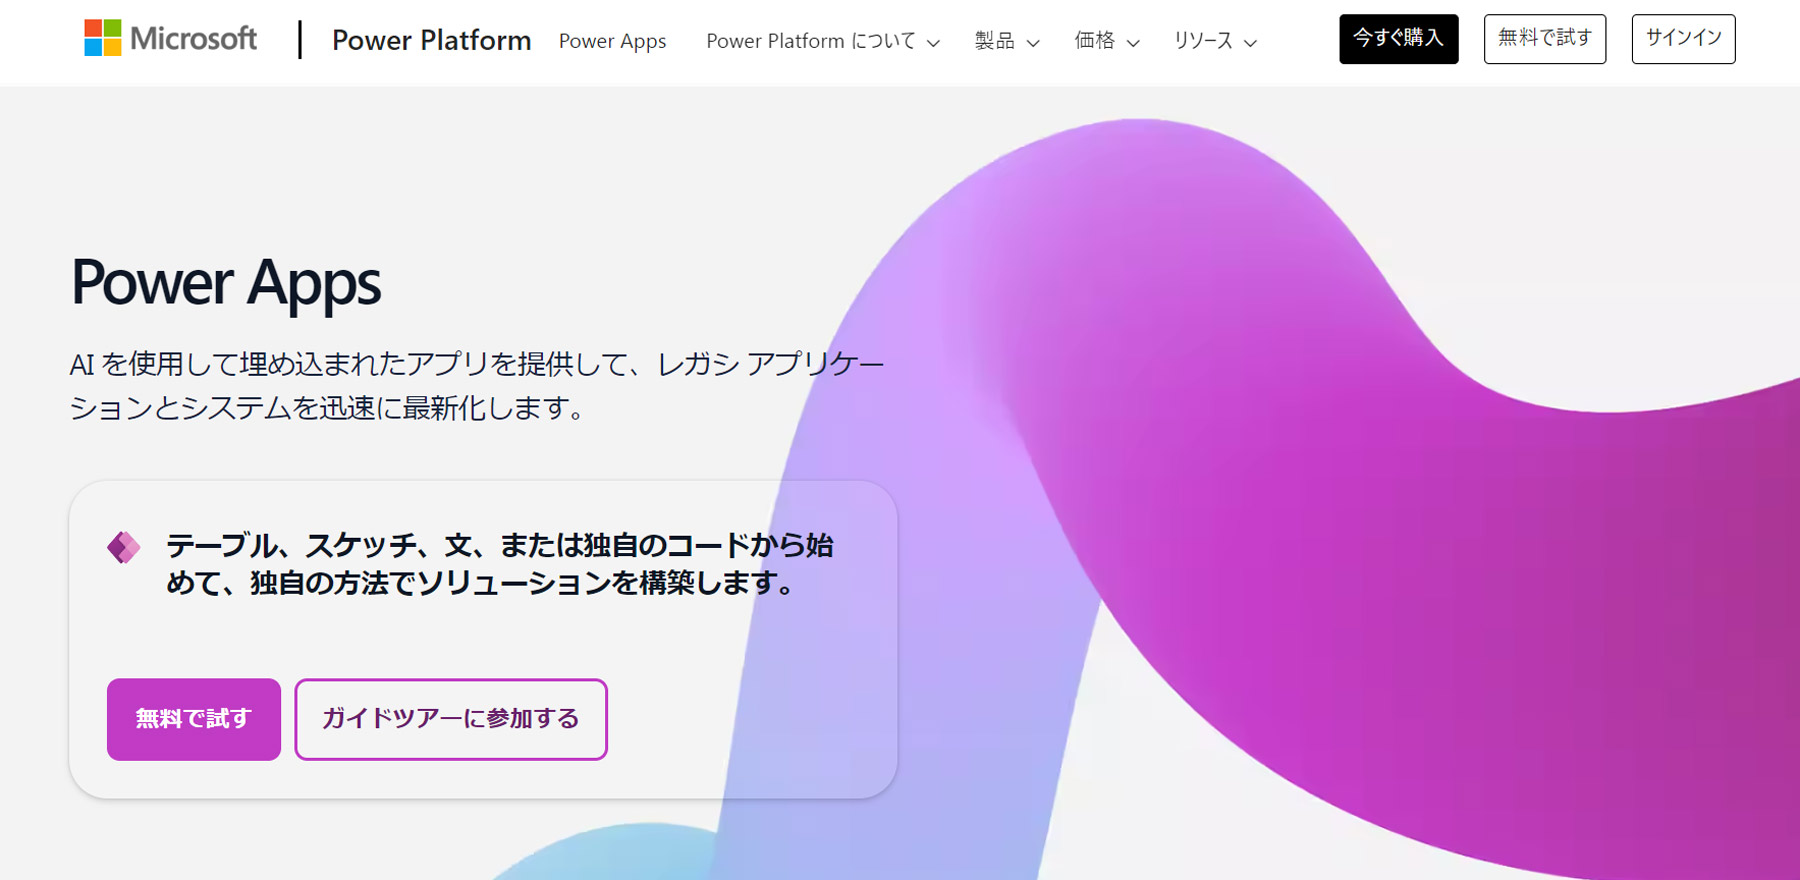The image size is (1800, 880).
Task: Click the text starting with テーブル、スケッチ
Action: (499, 564)
